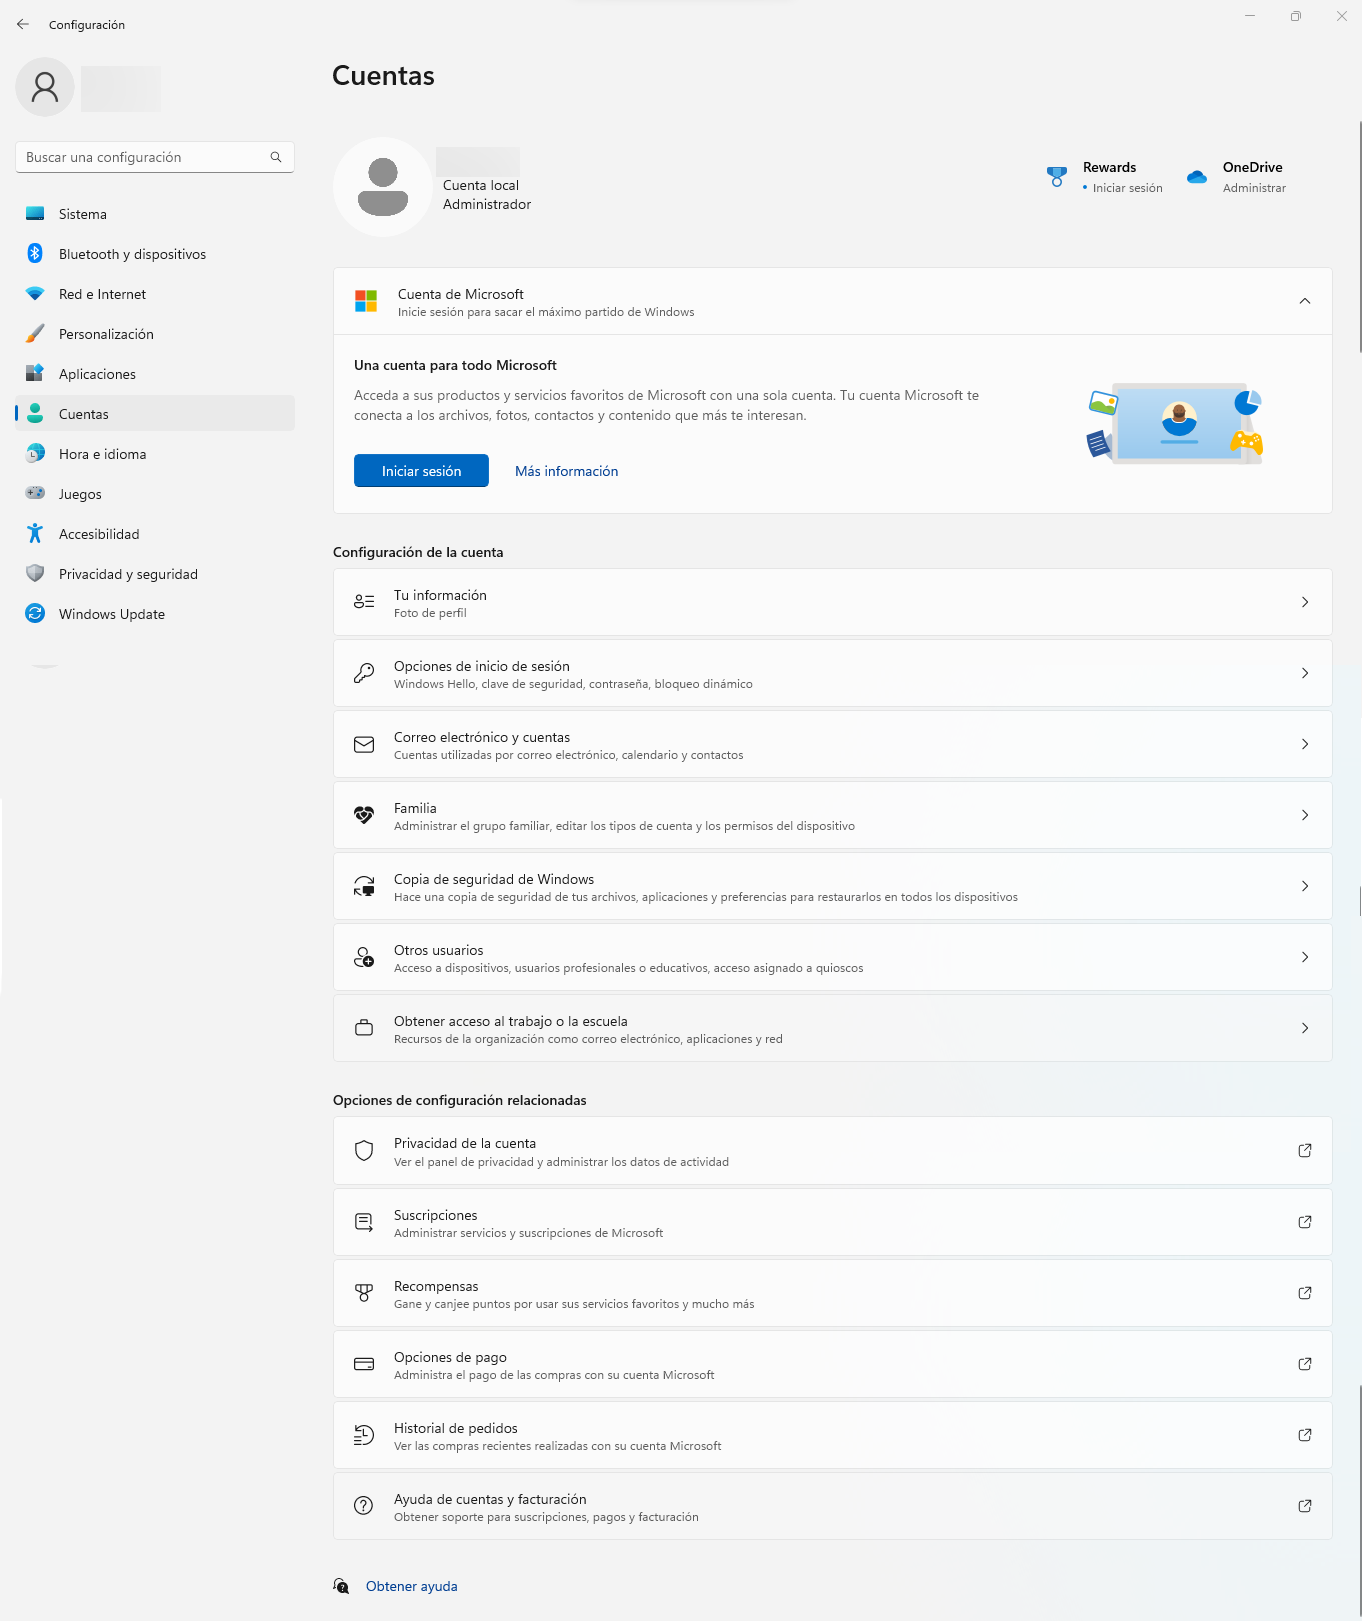This screenshot has width=1362, height=1621.
Task: Click the question mark icon for Ayuda de cuentas
Action: (x=364, y=1506)
